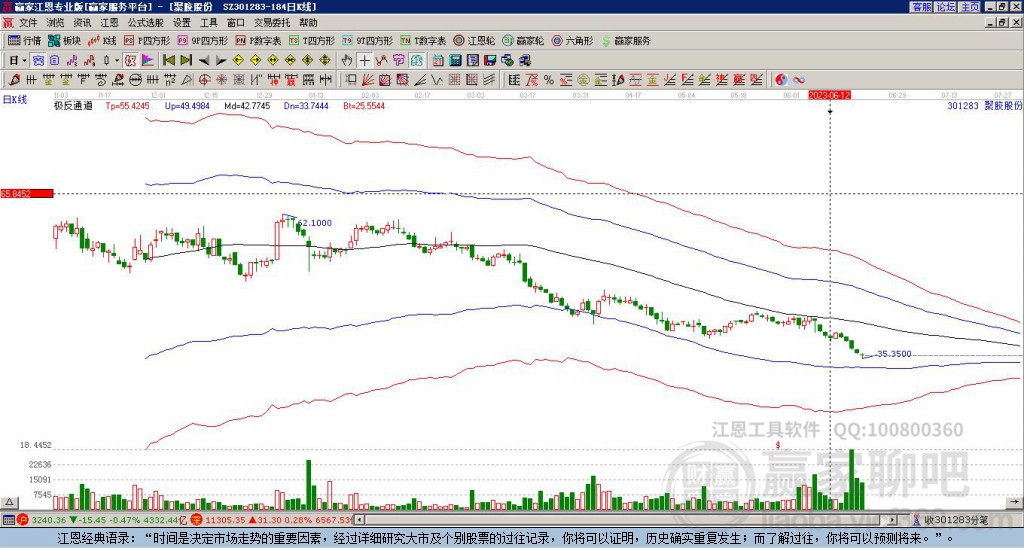Toggle the crosshair cursor tool
The image size is (1024, 548).
(364, 61)
